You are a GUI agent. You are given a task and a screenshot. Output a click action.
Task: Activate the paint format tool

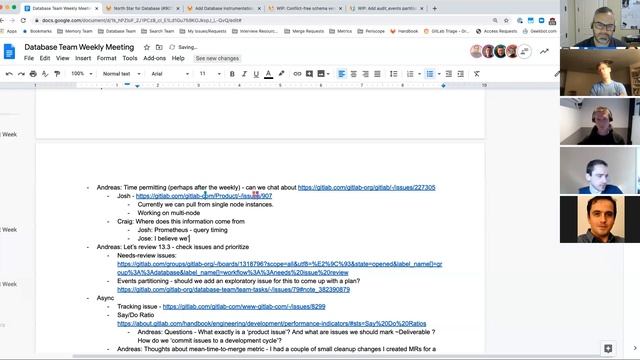click(57, 74)
